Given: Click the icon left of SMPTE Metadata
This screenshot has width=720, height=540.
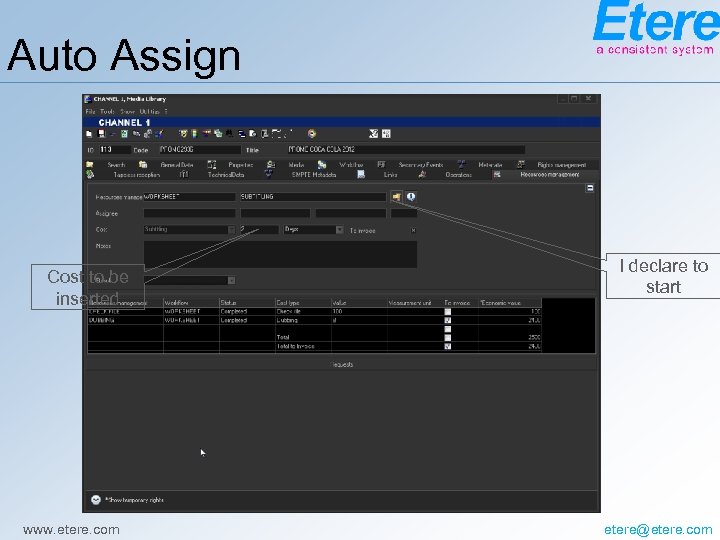Looking at the screenshot, I should tap(269, 174).
